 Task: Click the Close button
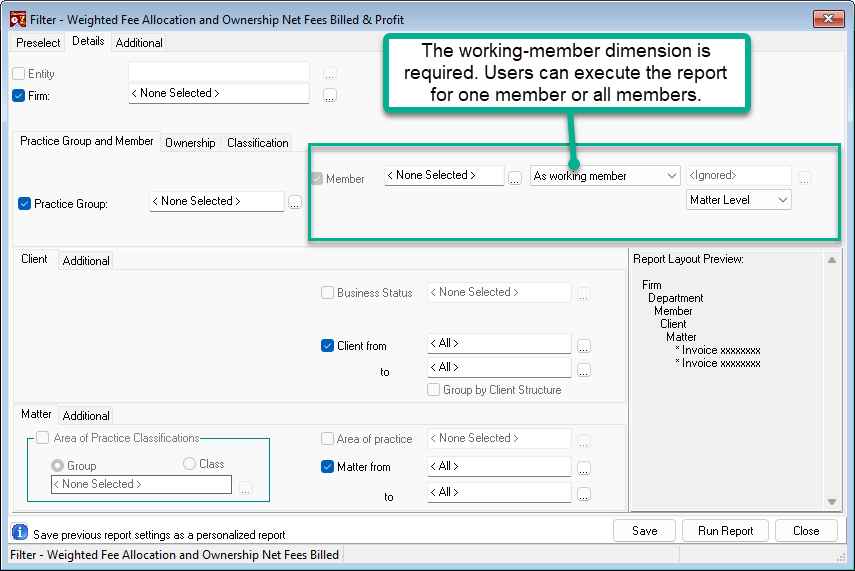click(806, 531)
